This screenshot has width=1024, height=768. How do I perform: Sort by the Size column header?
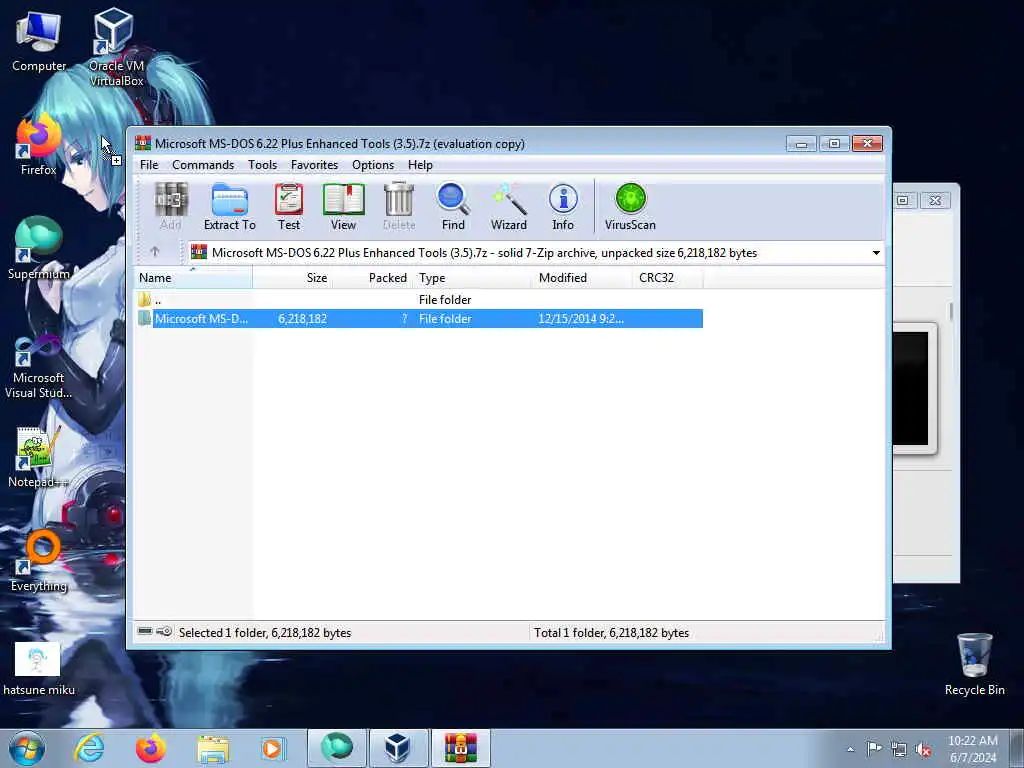click(293, 278)
